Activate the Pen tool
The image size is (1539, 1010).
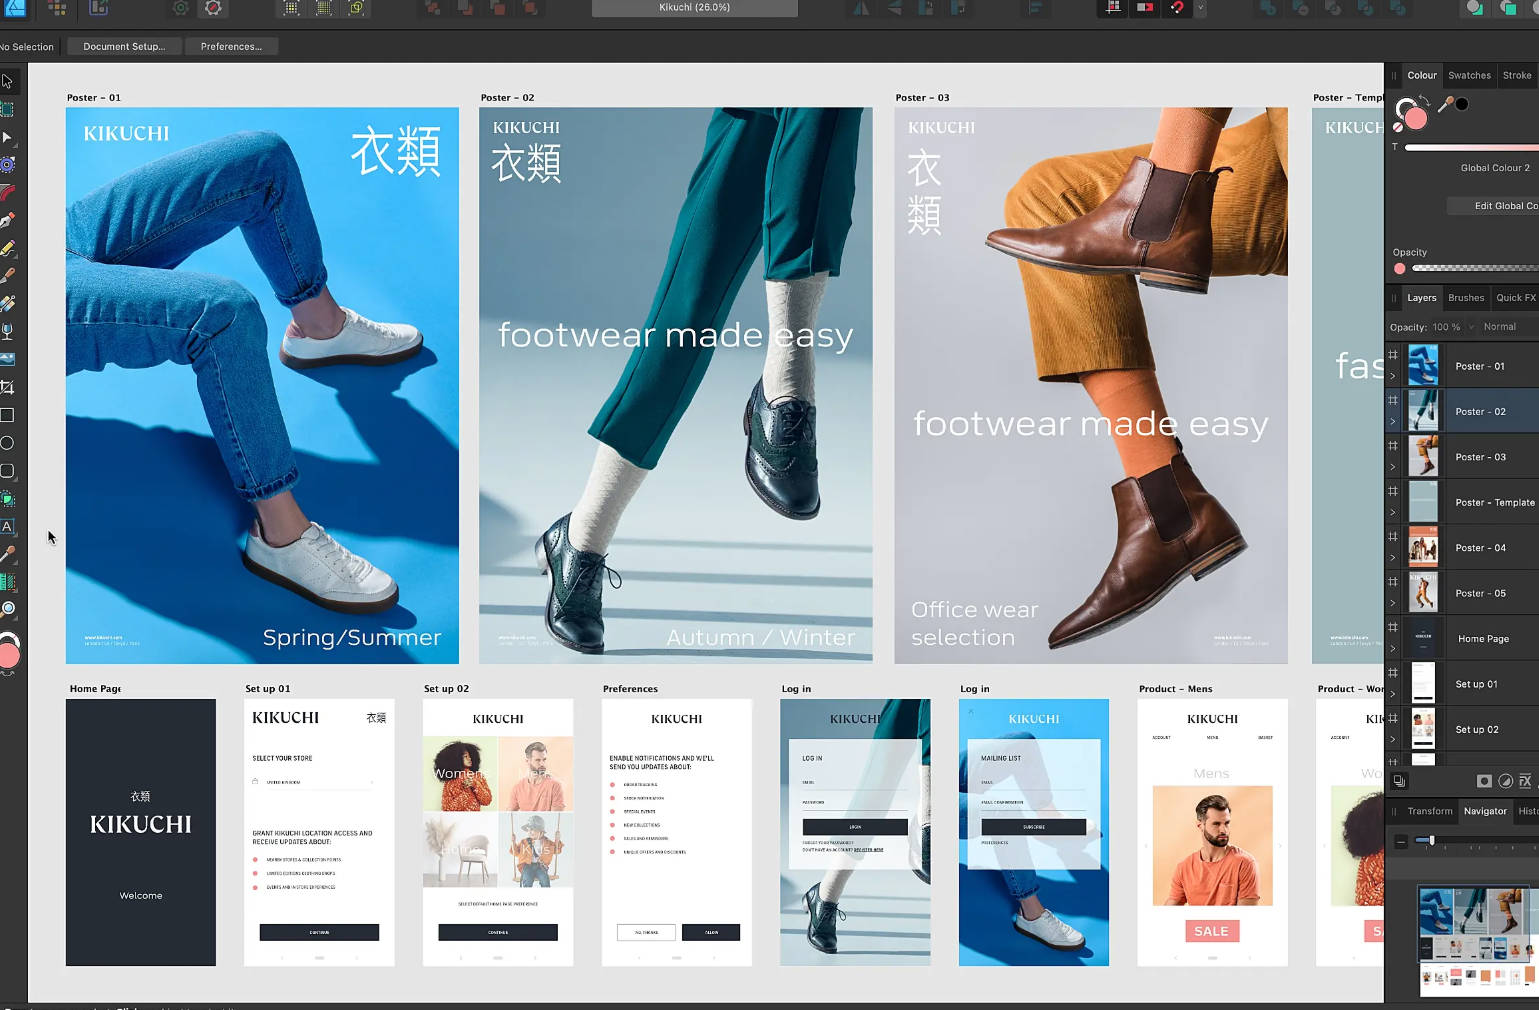(x=8, y=220)
